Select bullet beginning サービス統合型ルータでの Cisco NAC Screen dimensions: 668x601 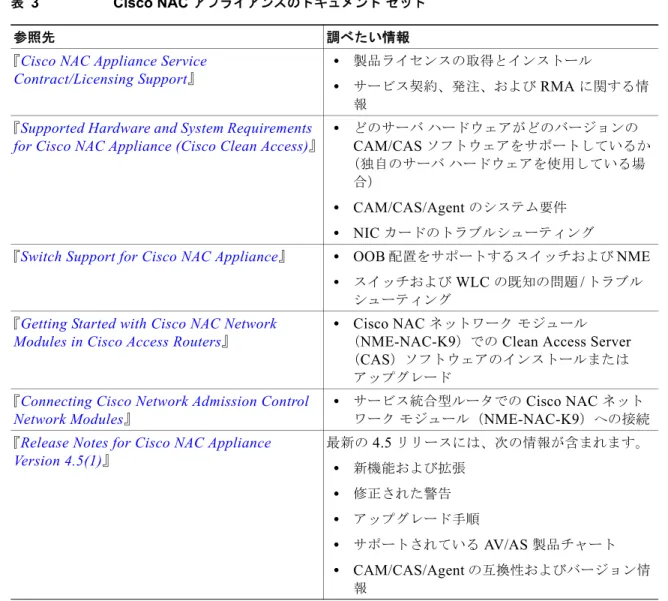pyautogui.click(x=501, y=410)
